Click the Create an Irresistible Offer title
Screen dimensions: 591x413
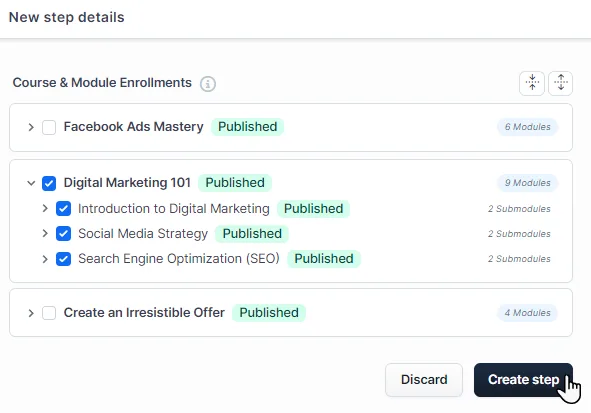click(x=144, y=312)
